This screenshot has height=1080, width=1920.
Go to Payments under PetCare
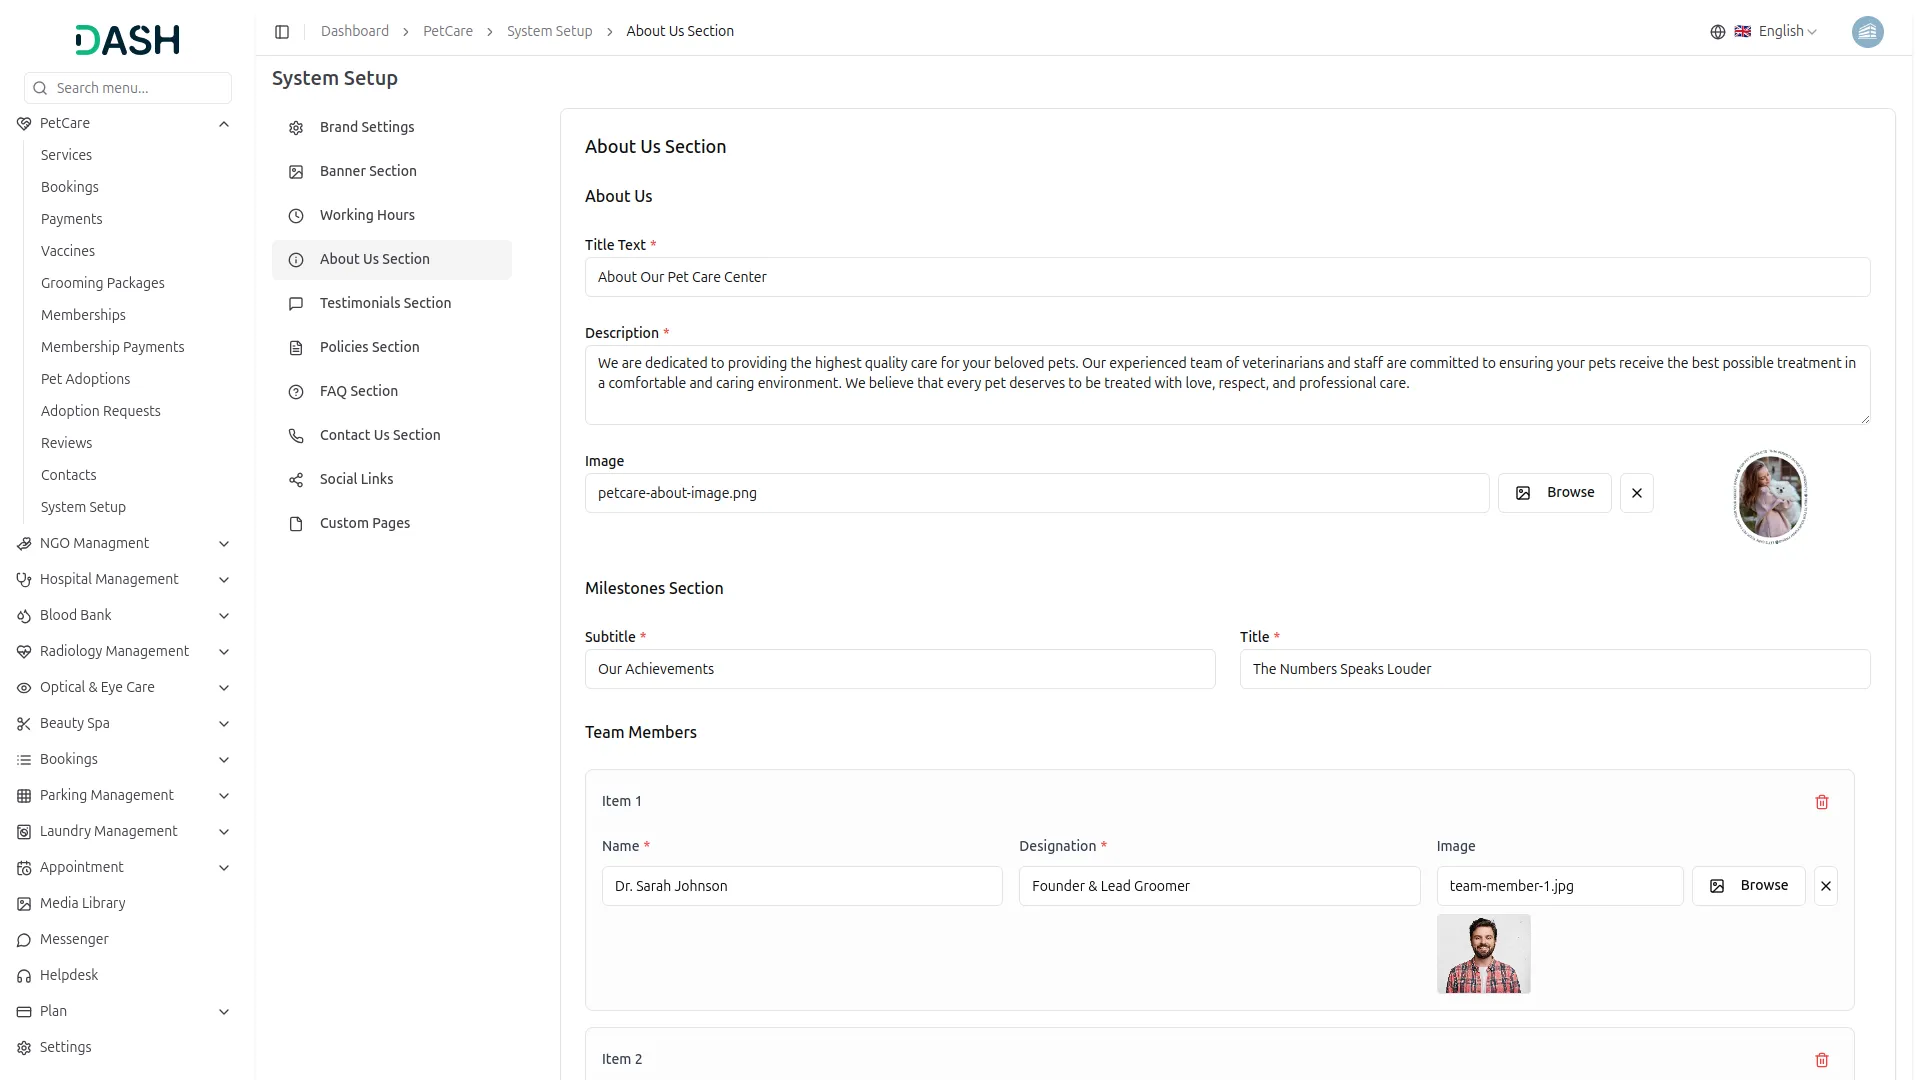(x=71, y=219)
